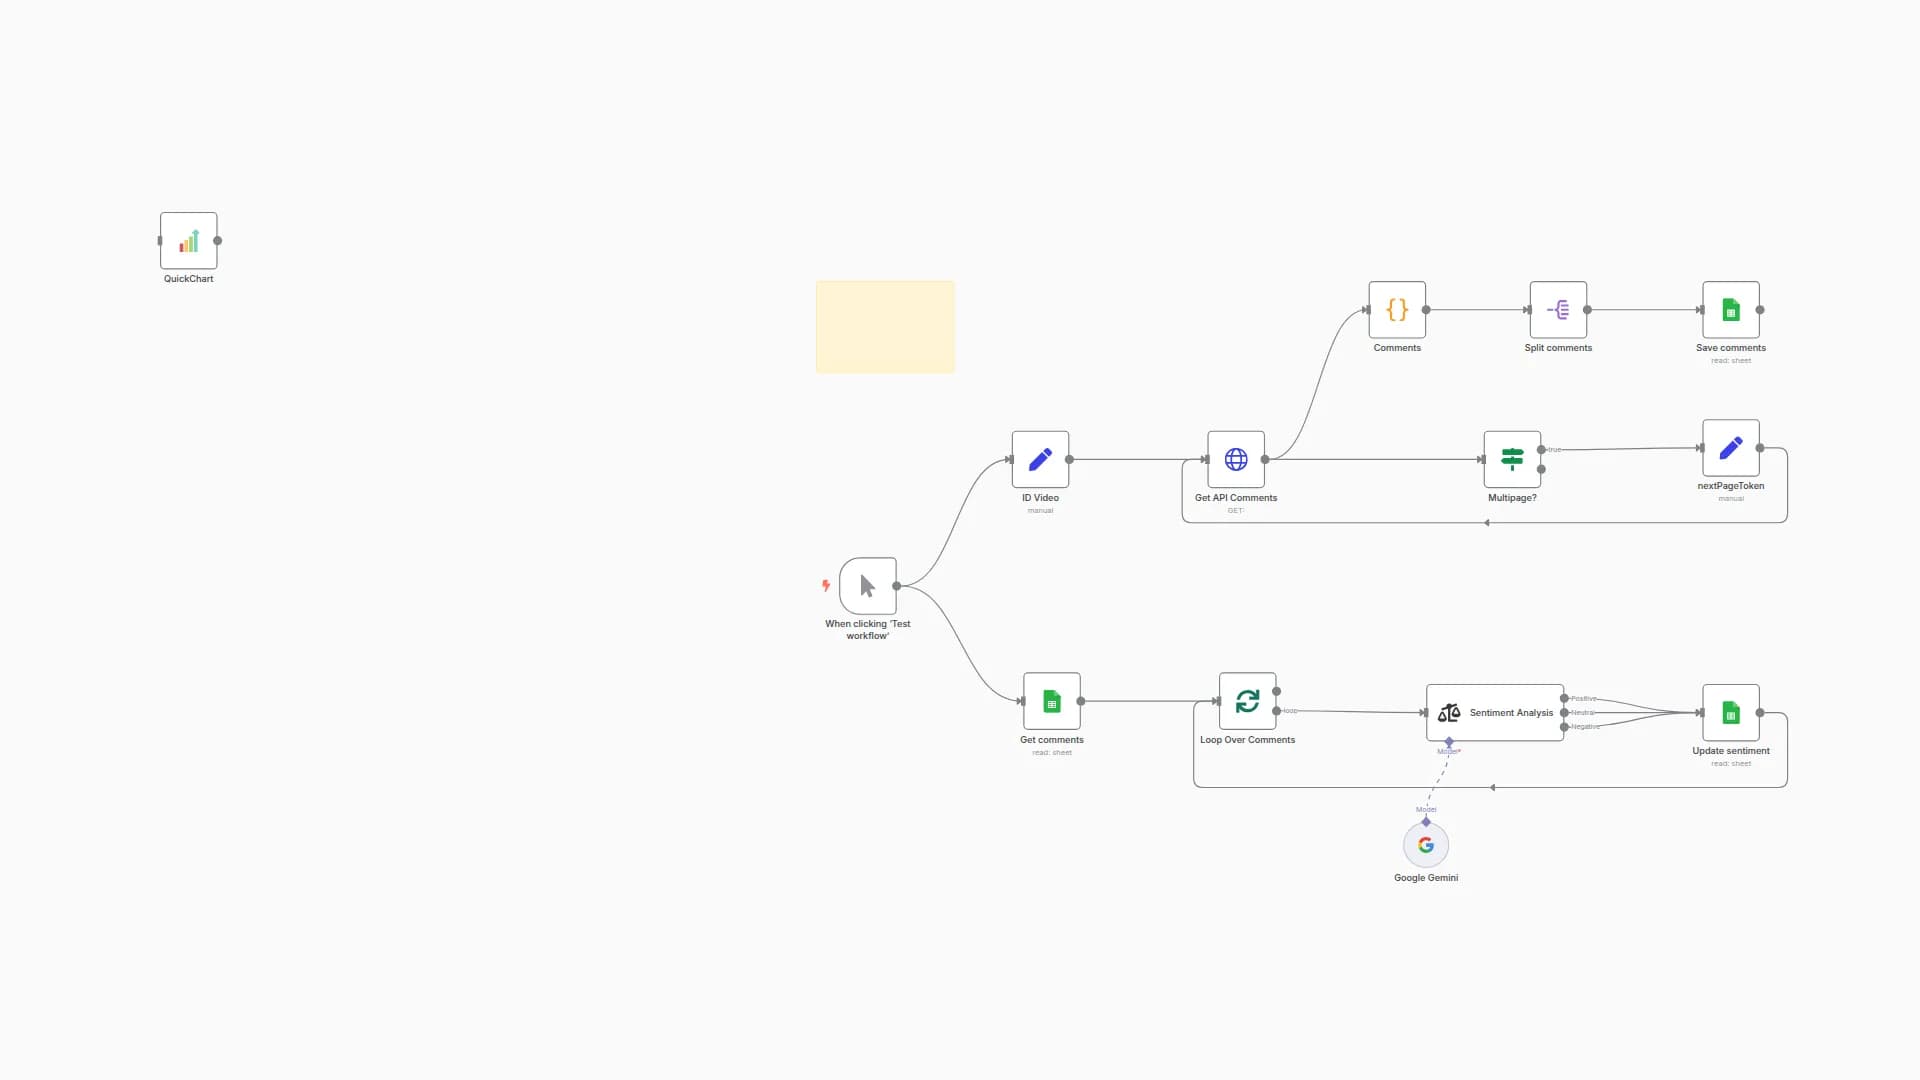The width and height of the screenshot is (1920, 1080).
Task: Open the Google Gemini model node
Action: point(1426,845)
